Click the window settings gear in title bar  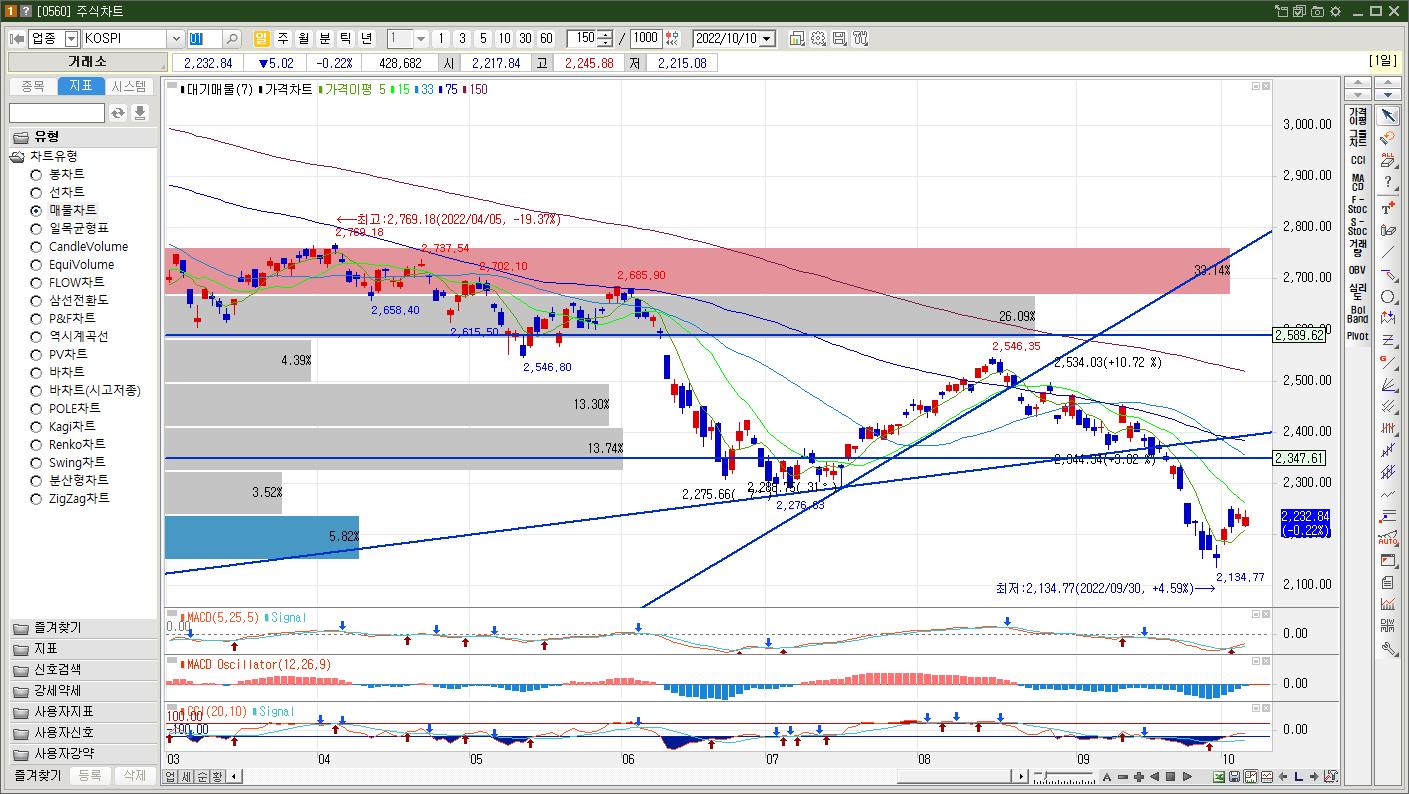point(1335,11)
